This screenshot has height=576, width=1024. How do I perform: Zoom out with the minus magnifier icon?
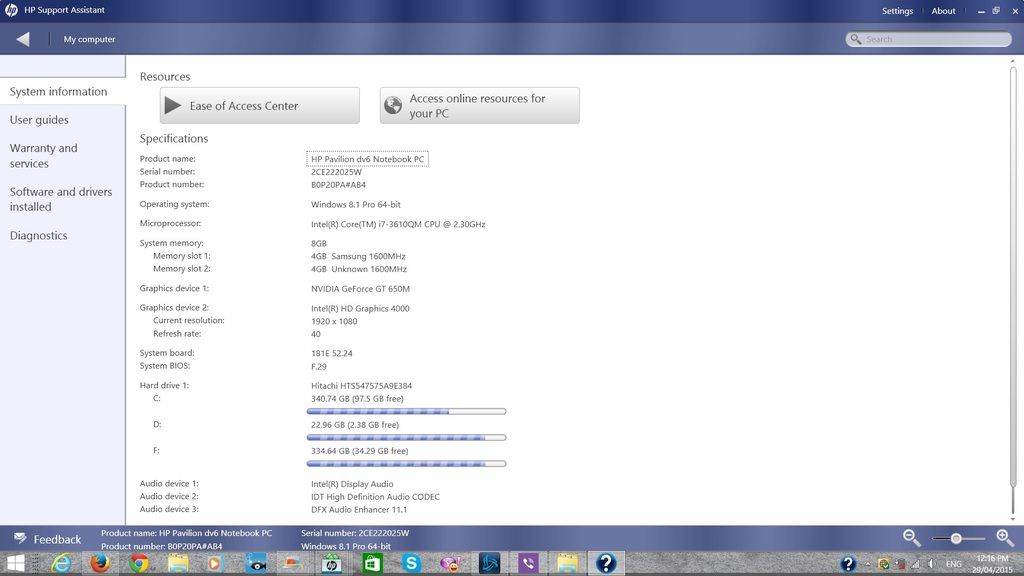point(911,538)
